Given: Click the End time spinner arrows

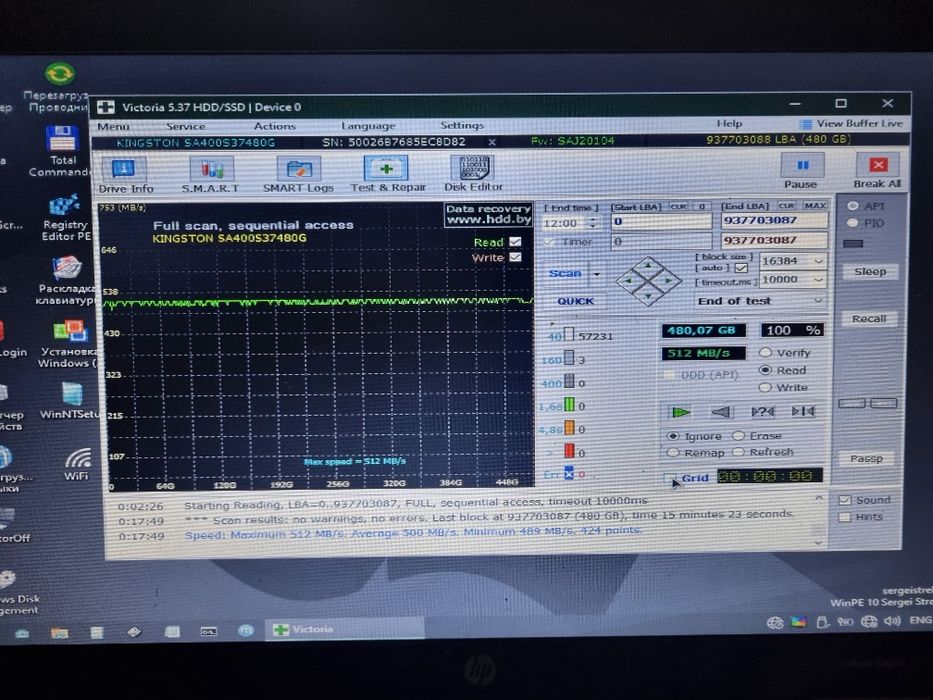Looking at the screenshot, I should pos(593,223).
